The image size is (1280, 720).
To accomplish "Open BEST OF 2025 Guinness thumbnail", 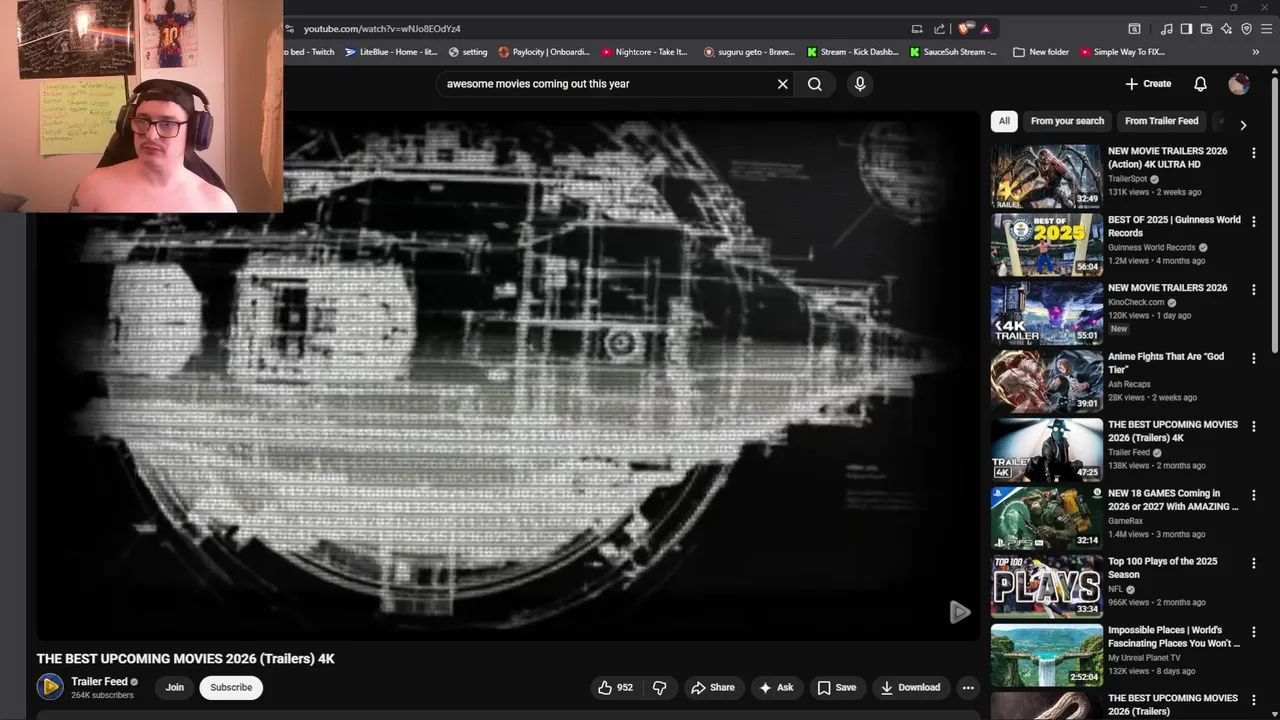I will (1047, 244).
